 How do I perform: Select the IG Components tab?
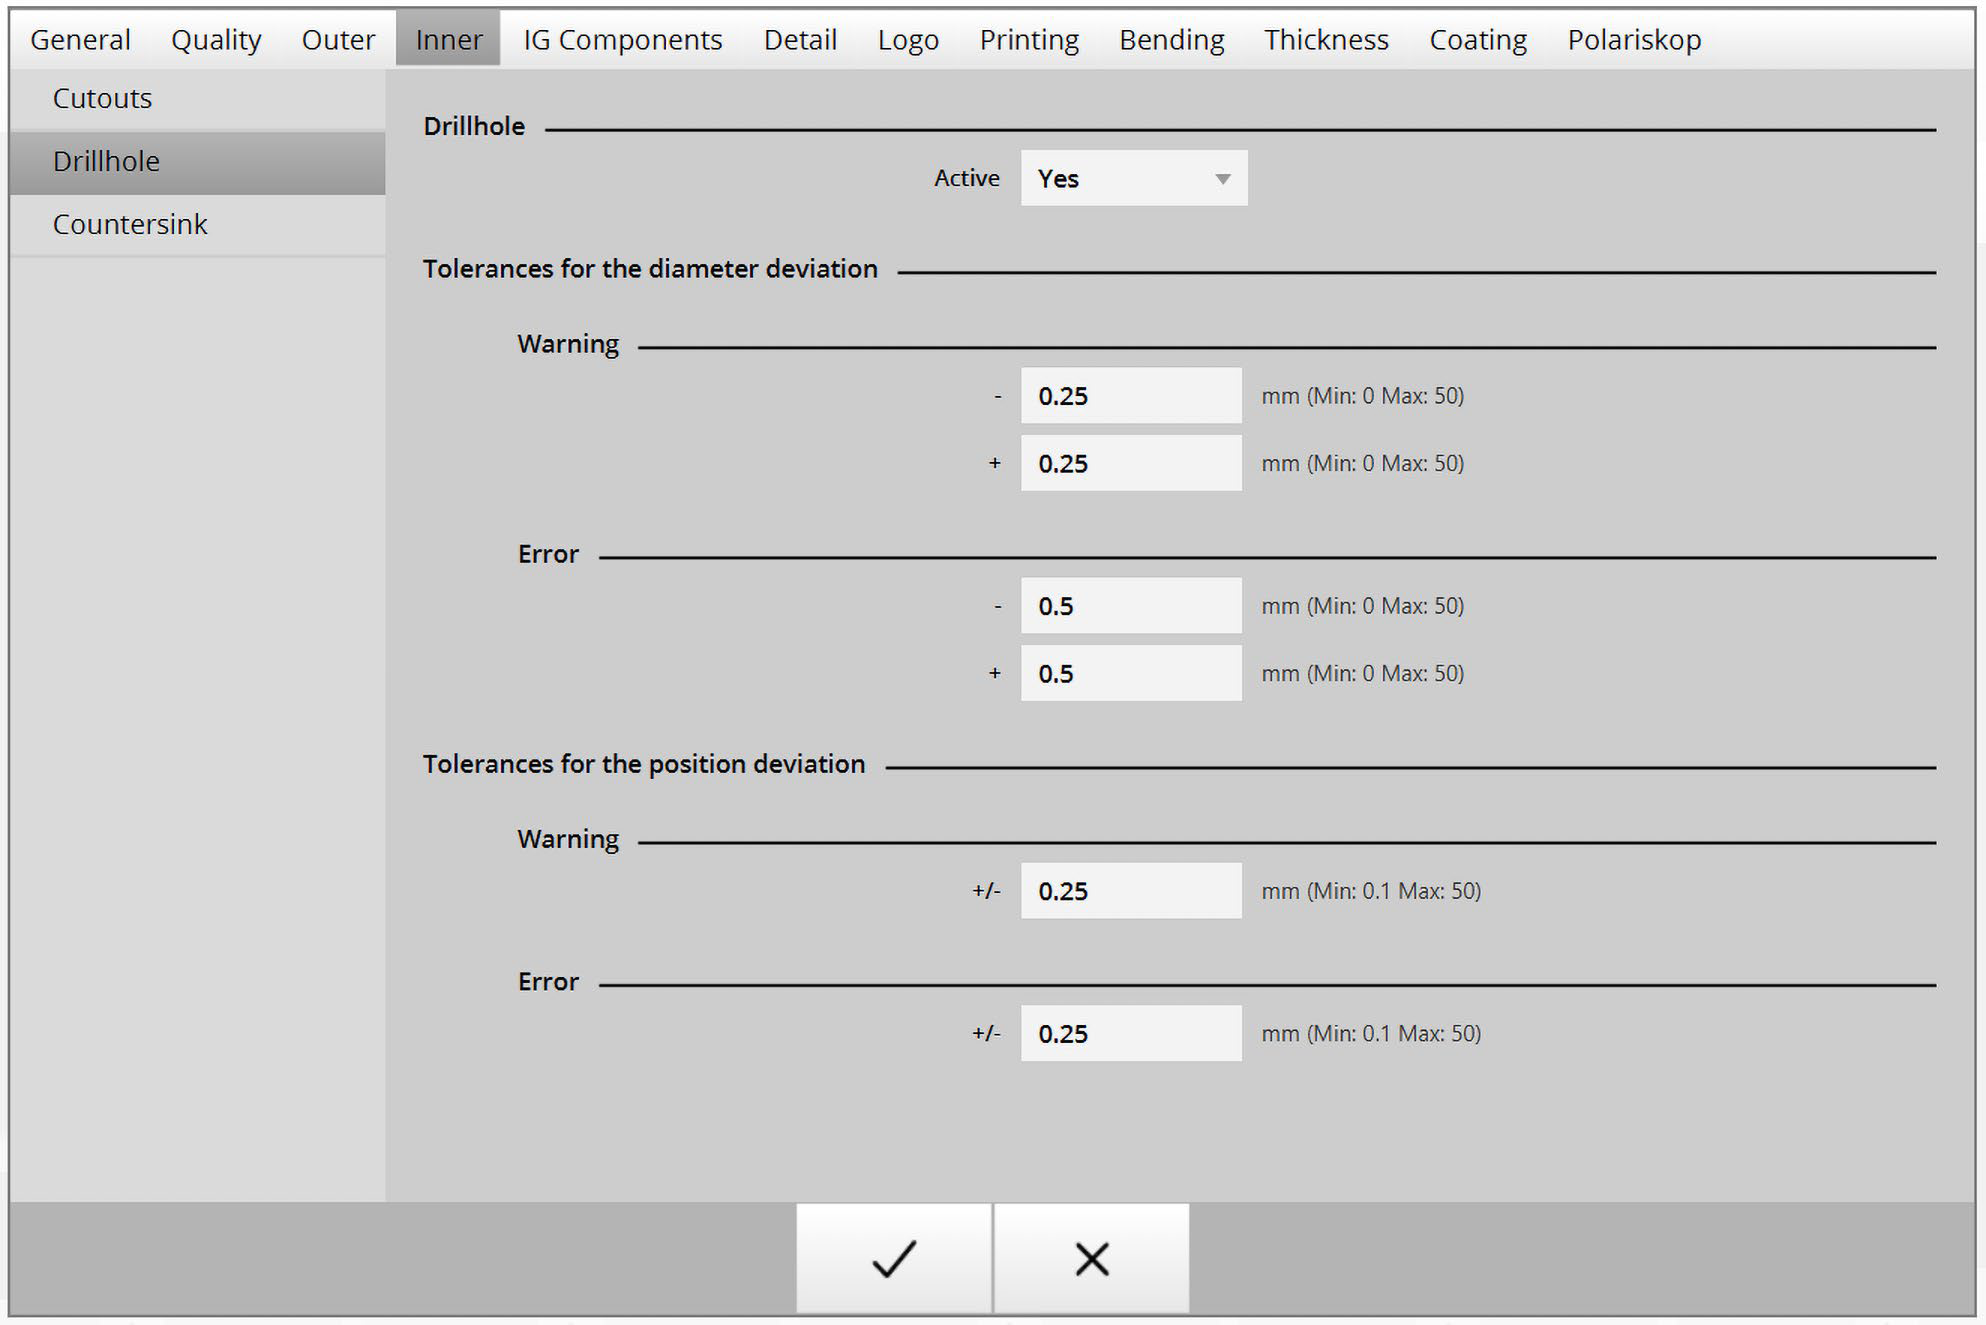(622, 39)
